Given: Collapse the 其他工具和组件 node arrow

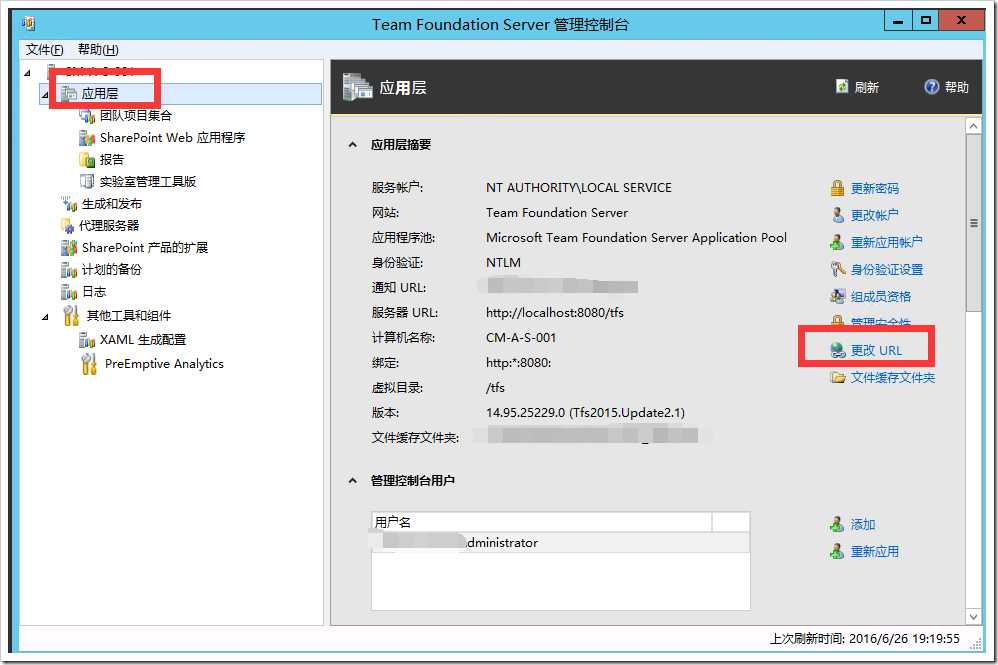Looking at the screenshot, I should [45, 316].
